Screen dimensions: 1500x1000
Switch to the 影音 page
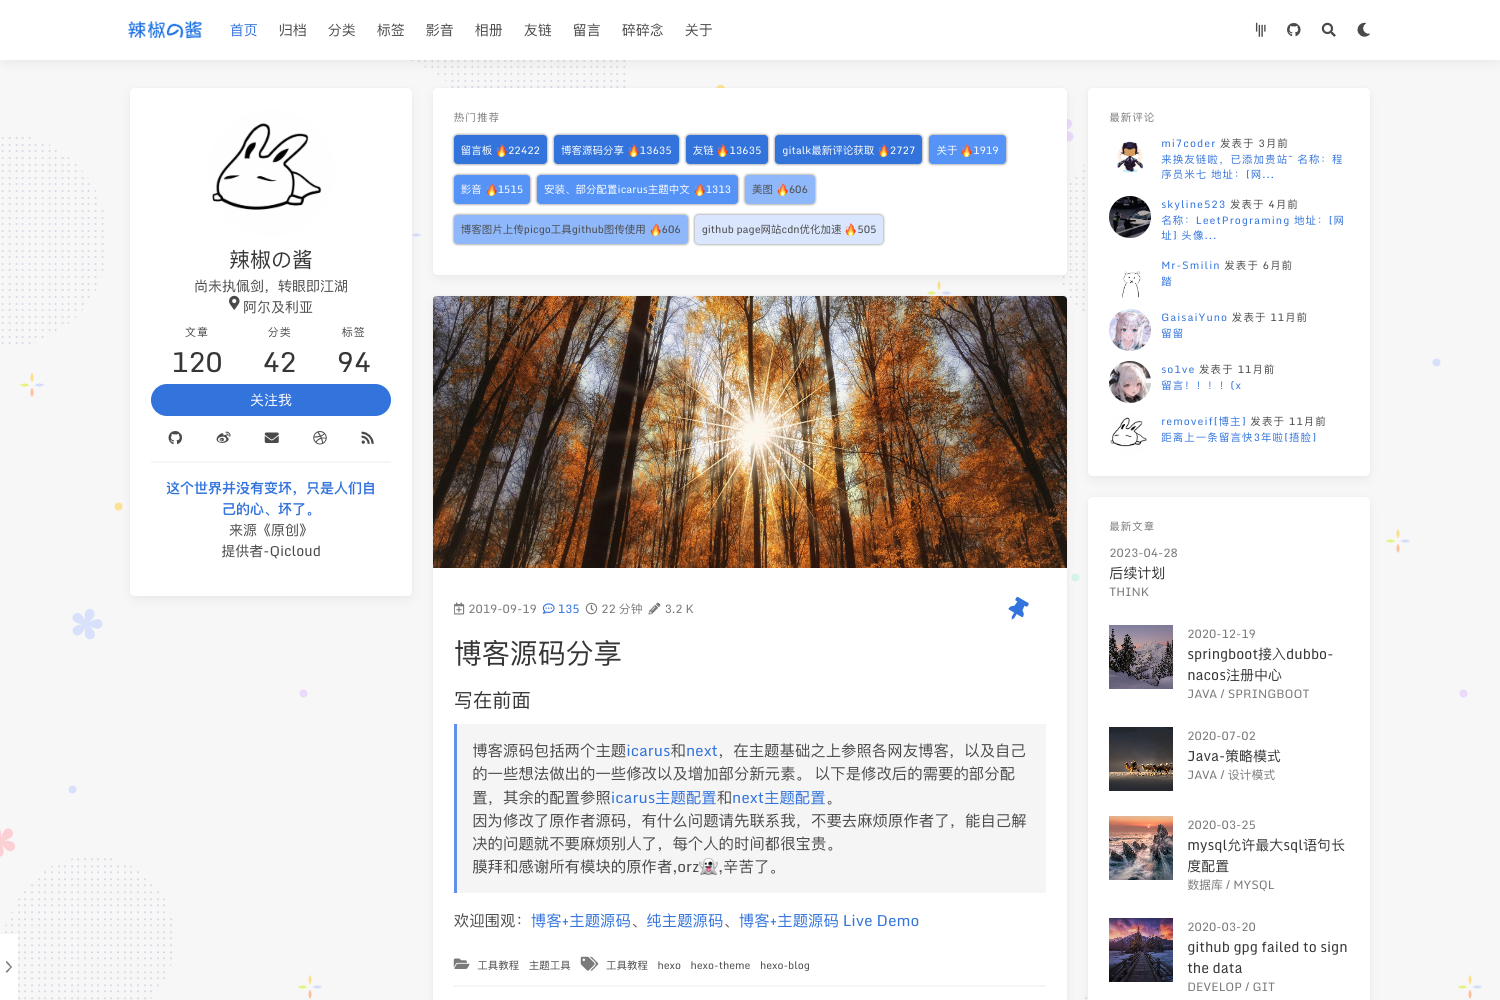tap(440, 29)
